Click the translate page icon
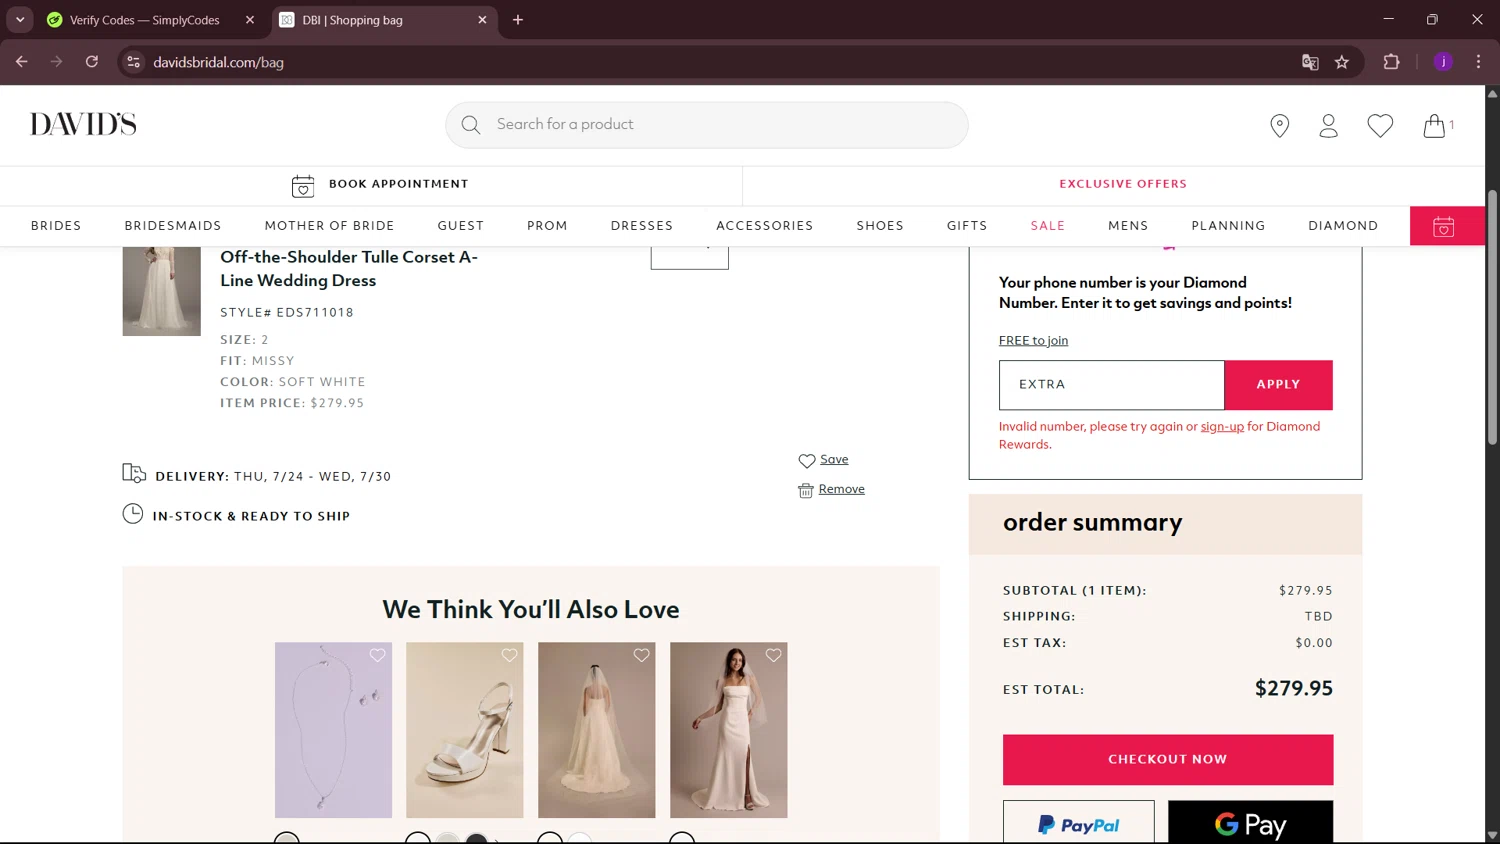The image size is (1500, 844). 1310,62
